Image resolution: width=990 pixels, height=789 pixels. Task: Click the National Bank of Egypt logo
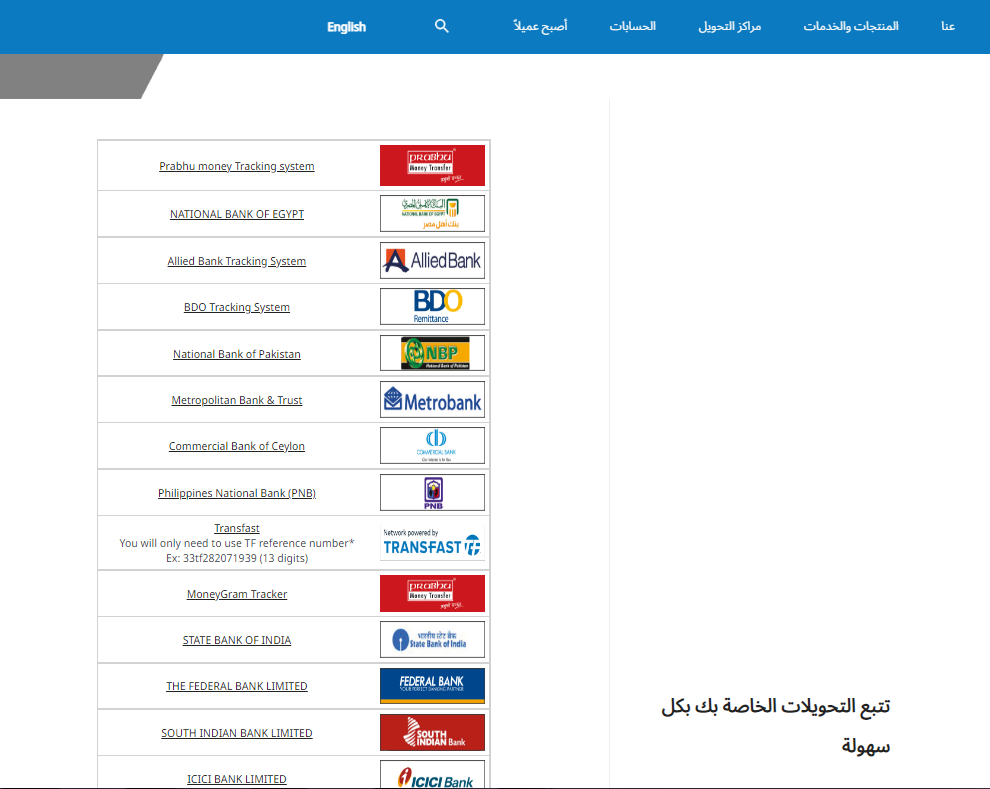[x=432, y=213]
